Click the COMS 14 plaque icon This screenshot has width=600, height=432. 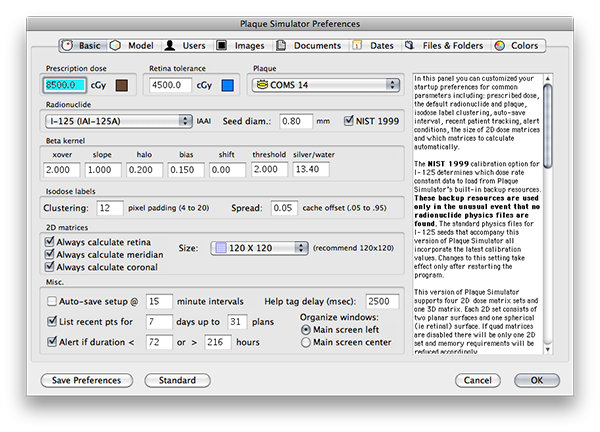[262, 85]
